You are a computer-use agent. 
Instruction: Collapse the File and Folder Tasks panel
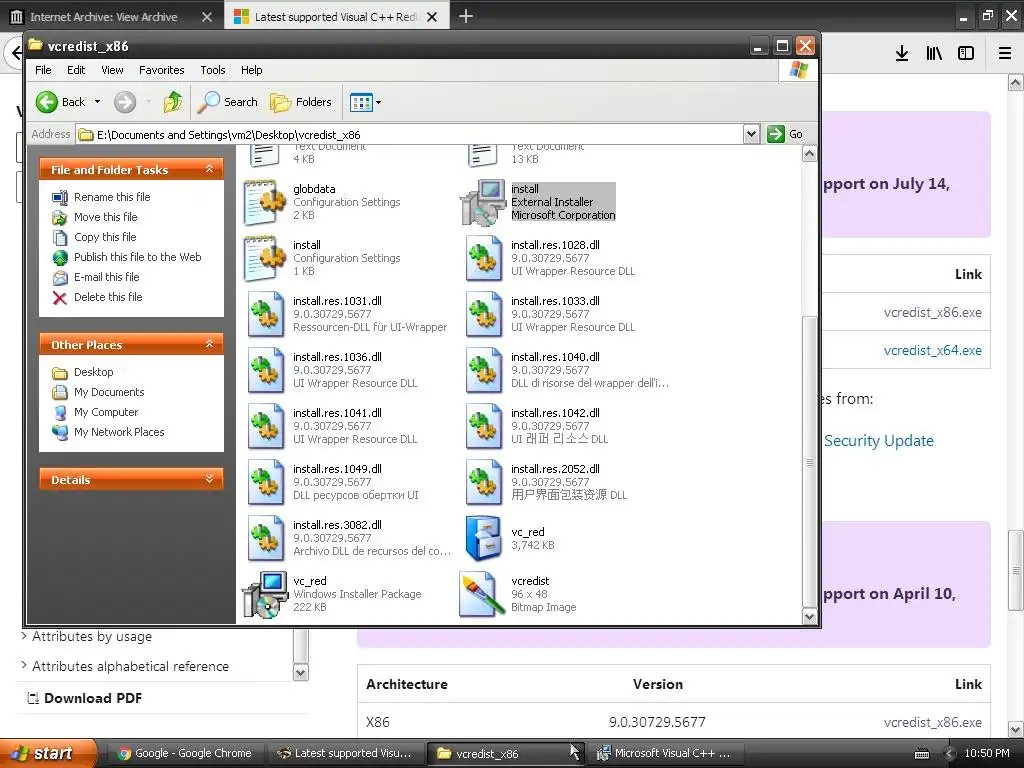tap(209, 169)
